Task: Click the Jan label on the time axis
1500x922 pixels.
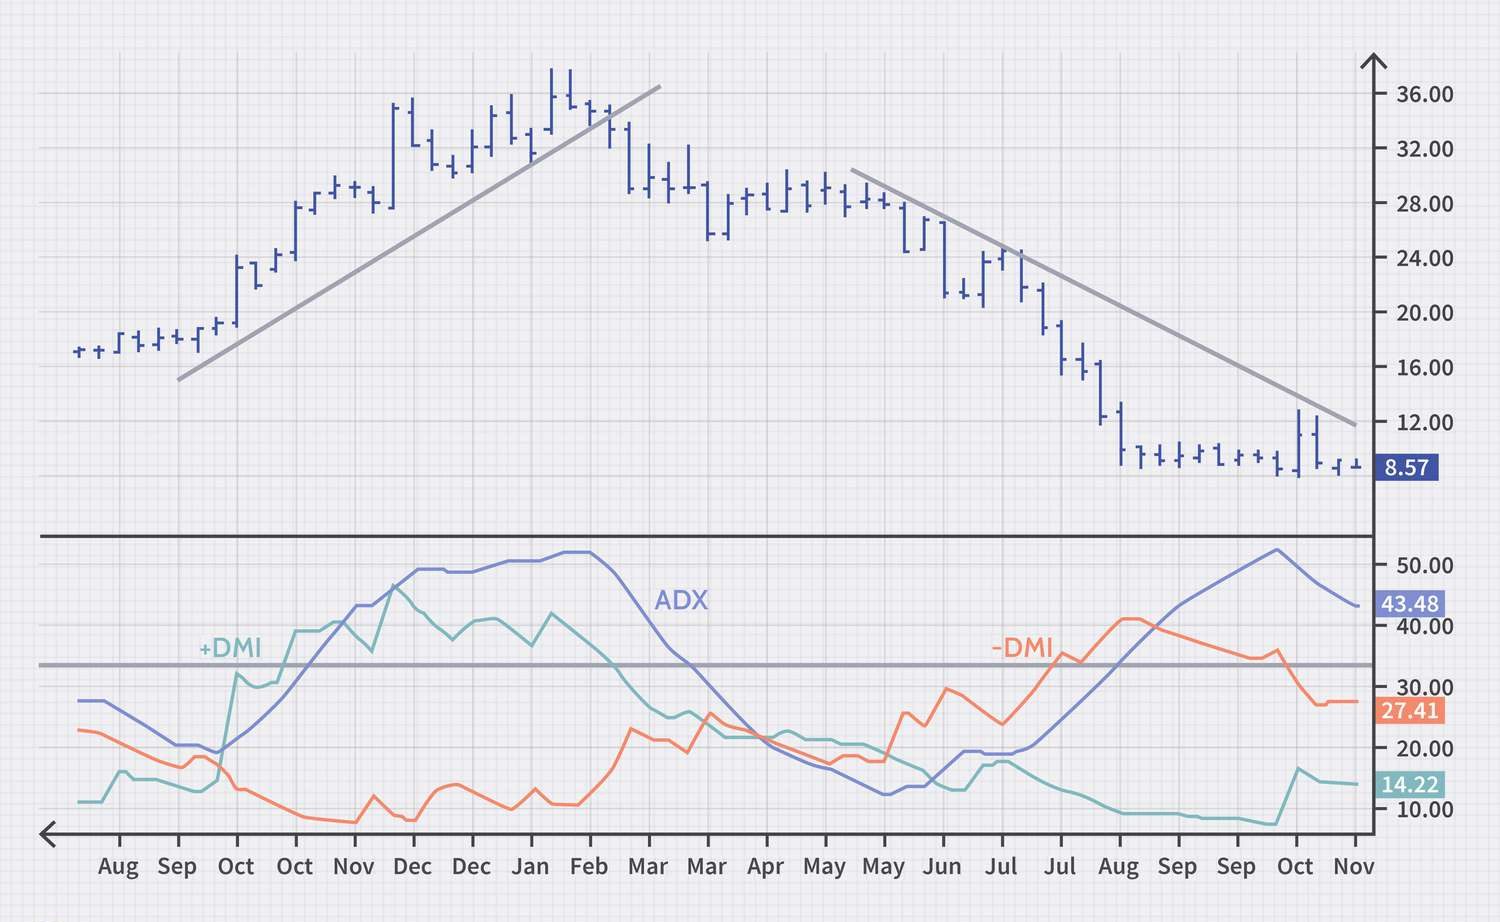Action: click(x=530, y=867)
